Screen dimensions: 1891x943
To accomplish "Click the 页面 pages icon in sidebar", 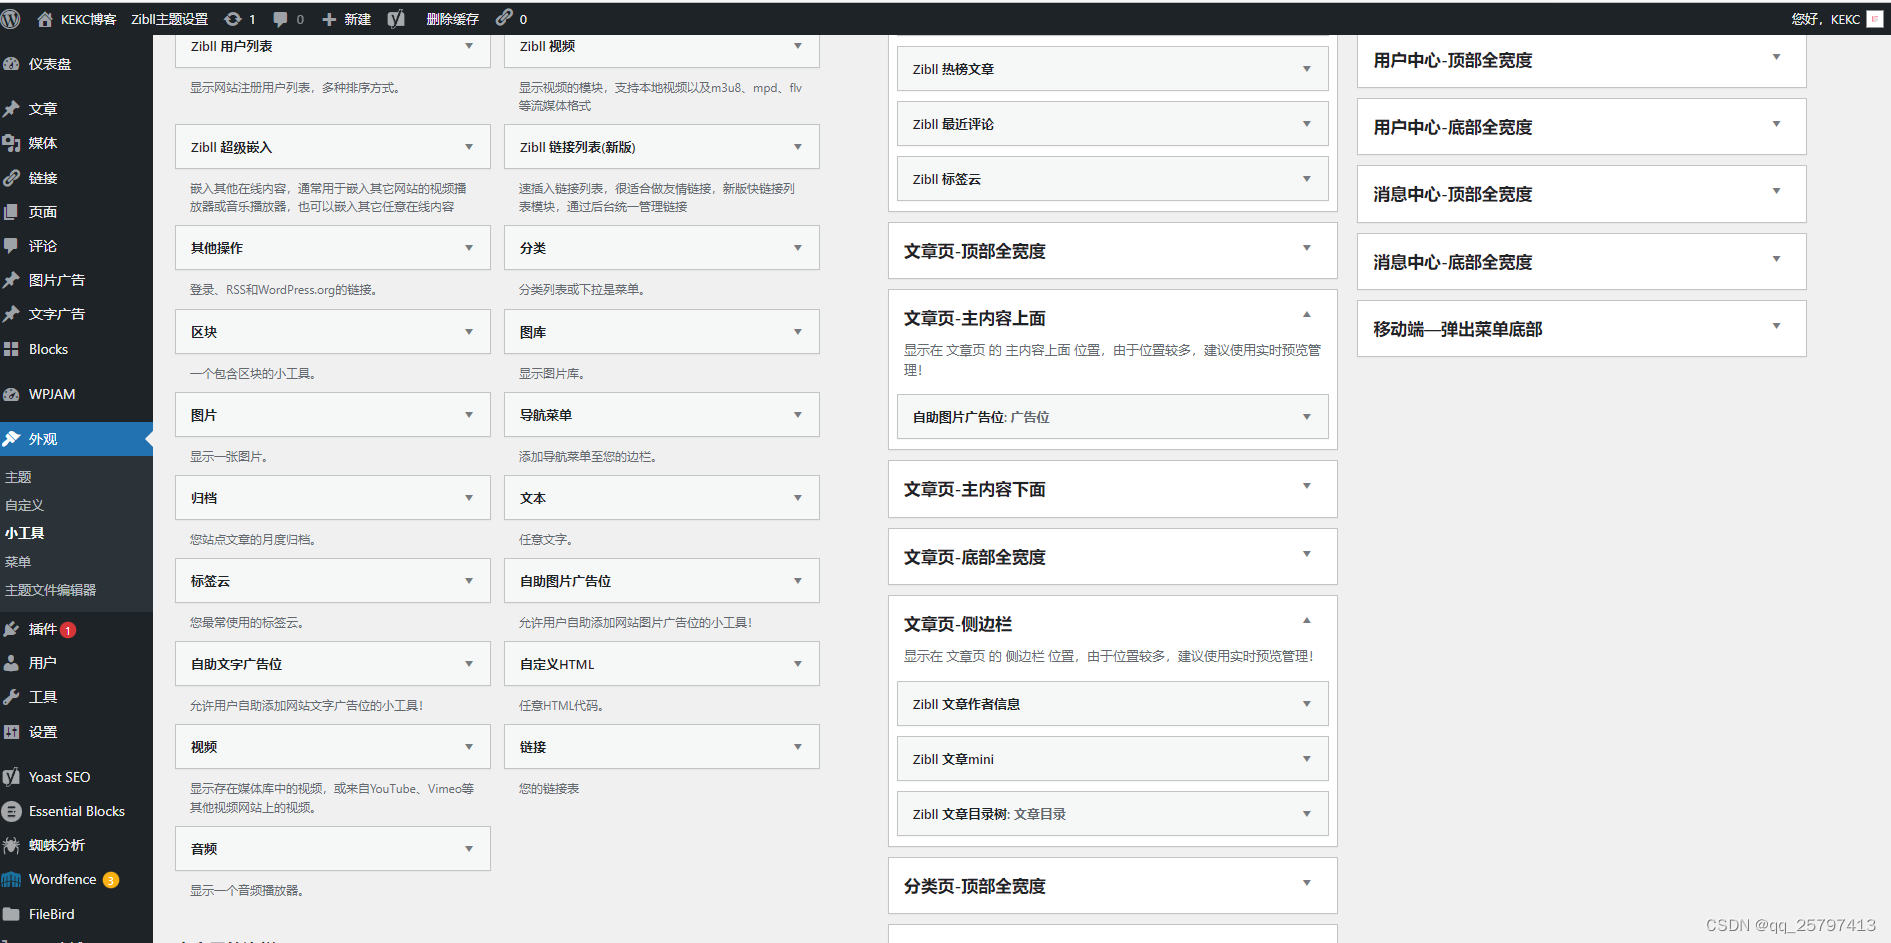I will (x=11, y=212).
